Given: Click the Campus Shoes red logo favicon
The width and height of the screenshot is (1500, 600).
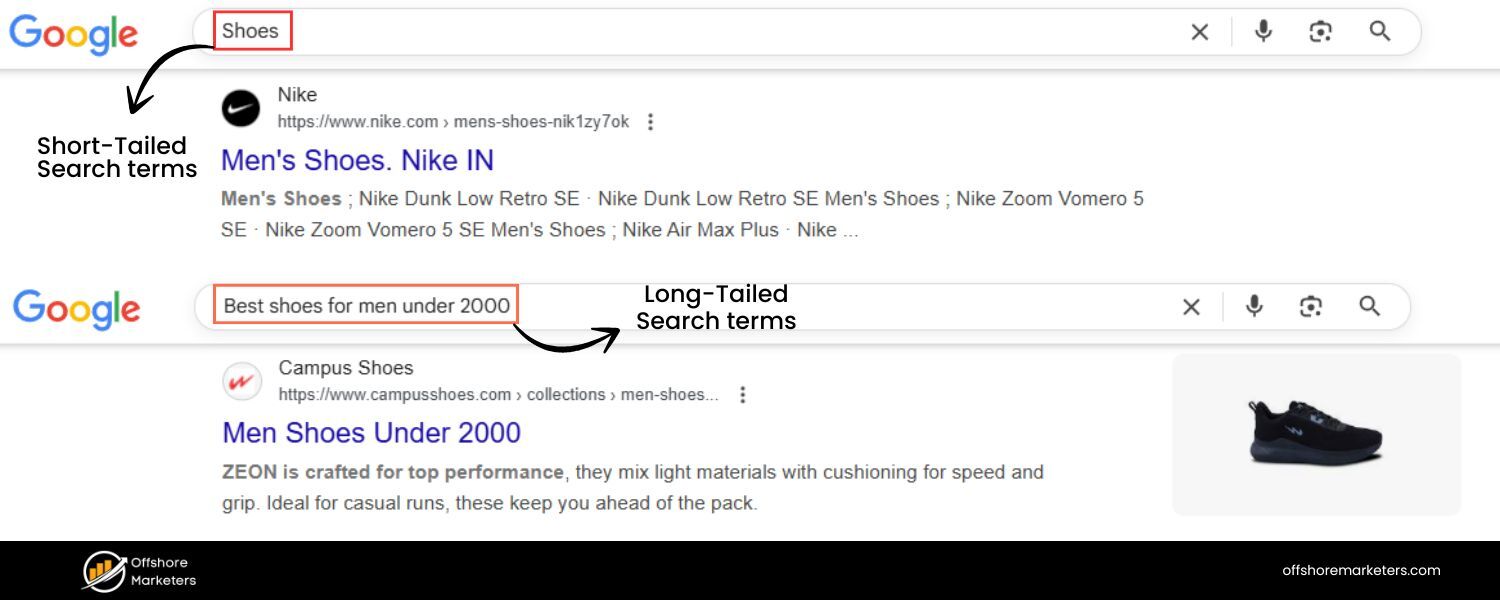Looking at the screenshot, I should [241, 380].
